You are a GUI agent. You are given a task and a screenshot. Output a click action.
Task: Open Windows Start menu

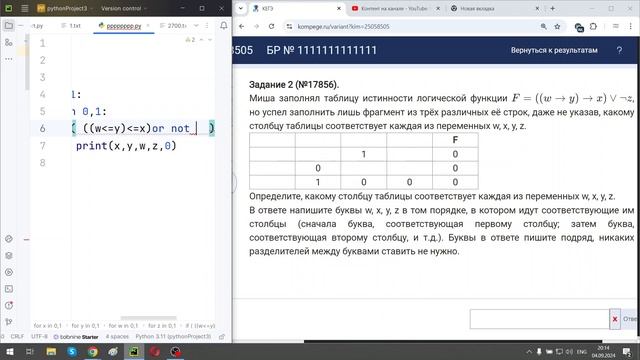9,352
